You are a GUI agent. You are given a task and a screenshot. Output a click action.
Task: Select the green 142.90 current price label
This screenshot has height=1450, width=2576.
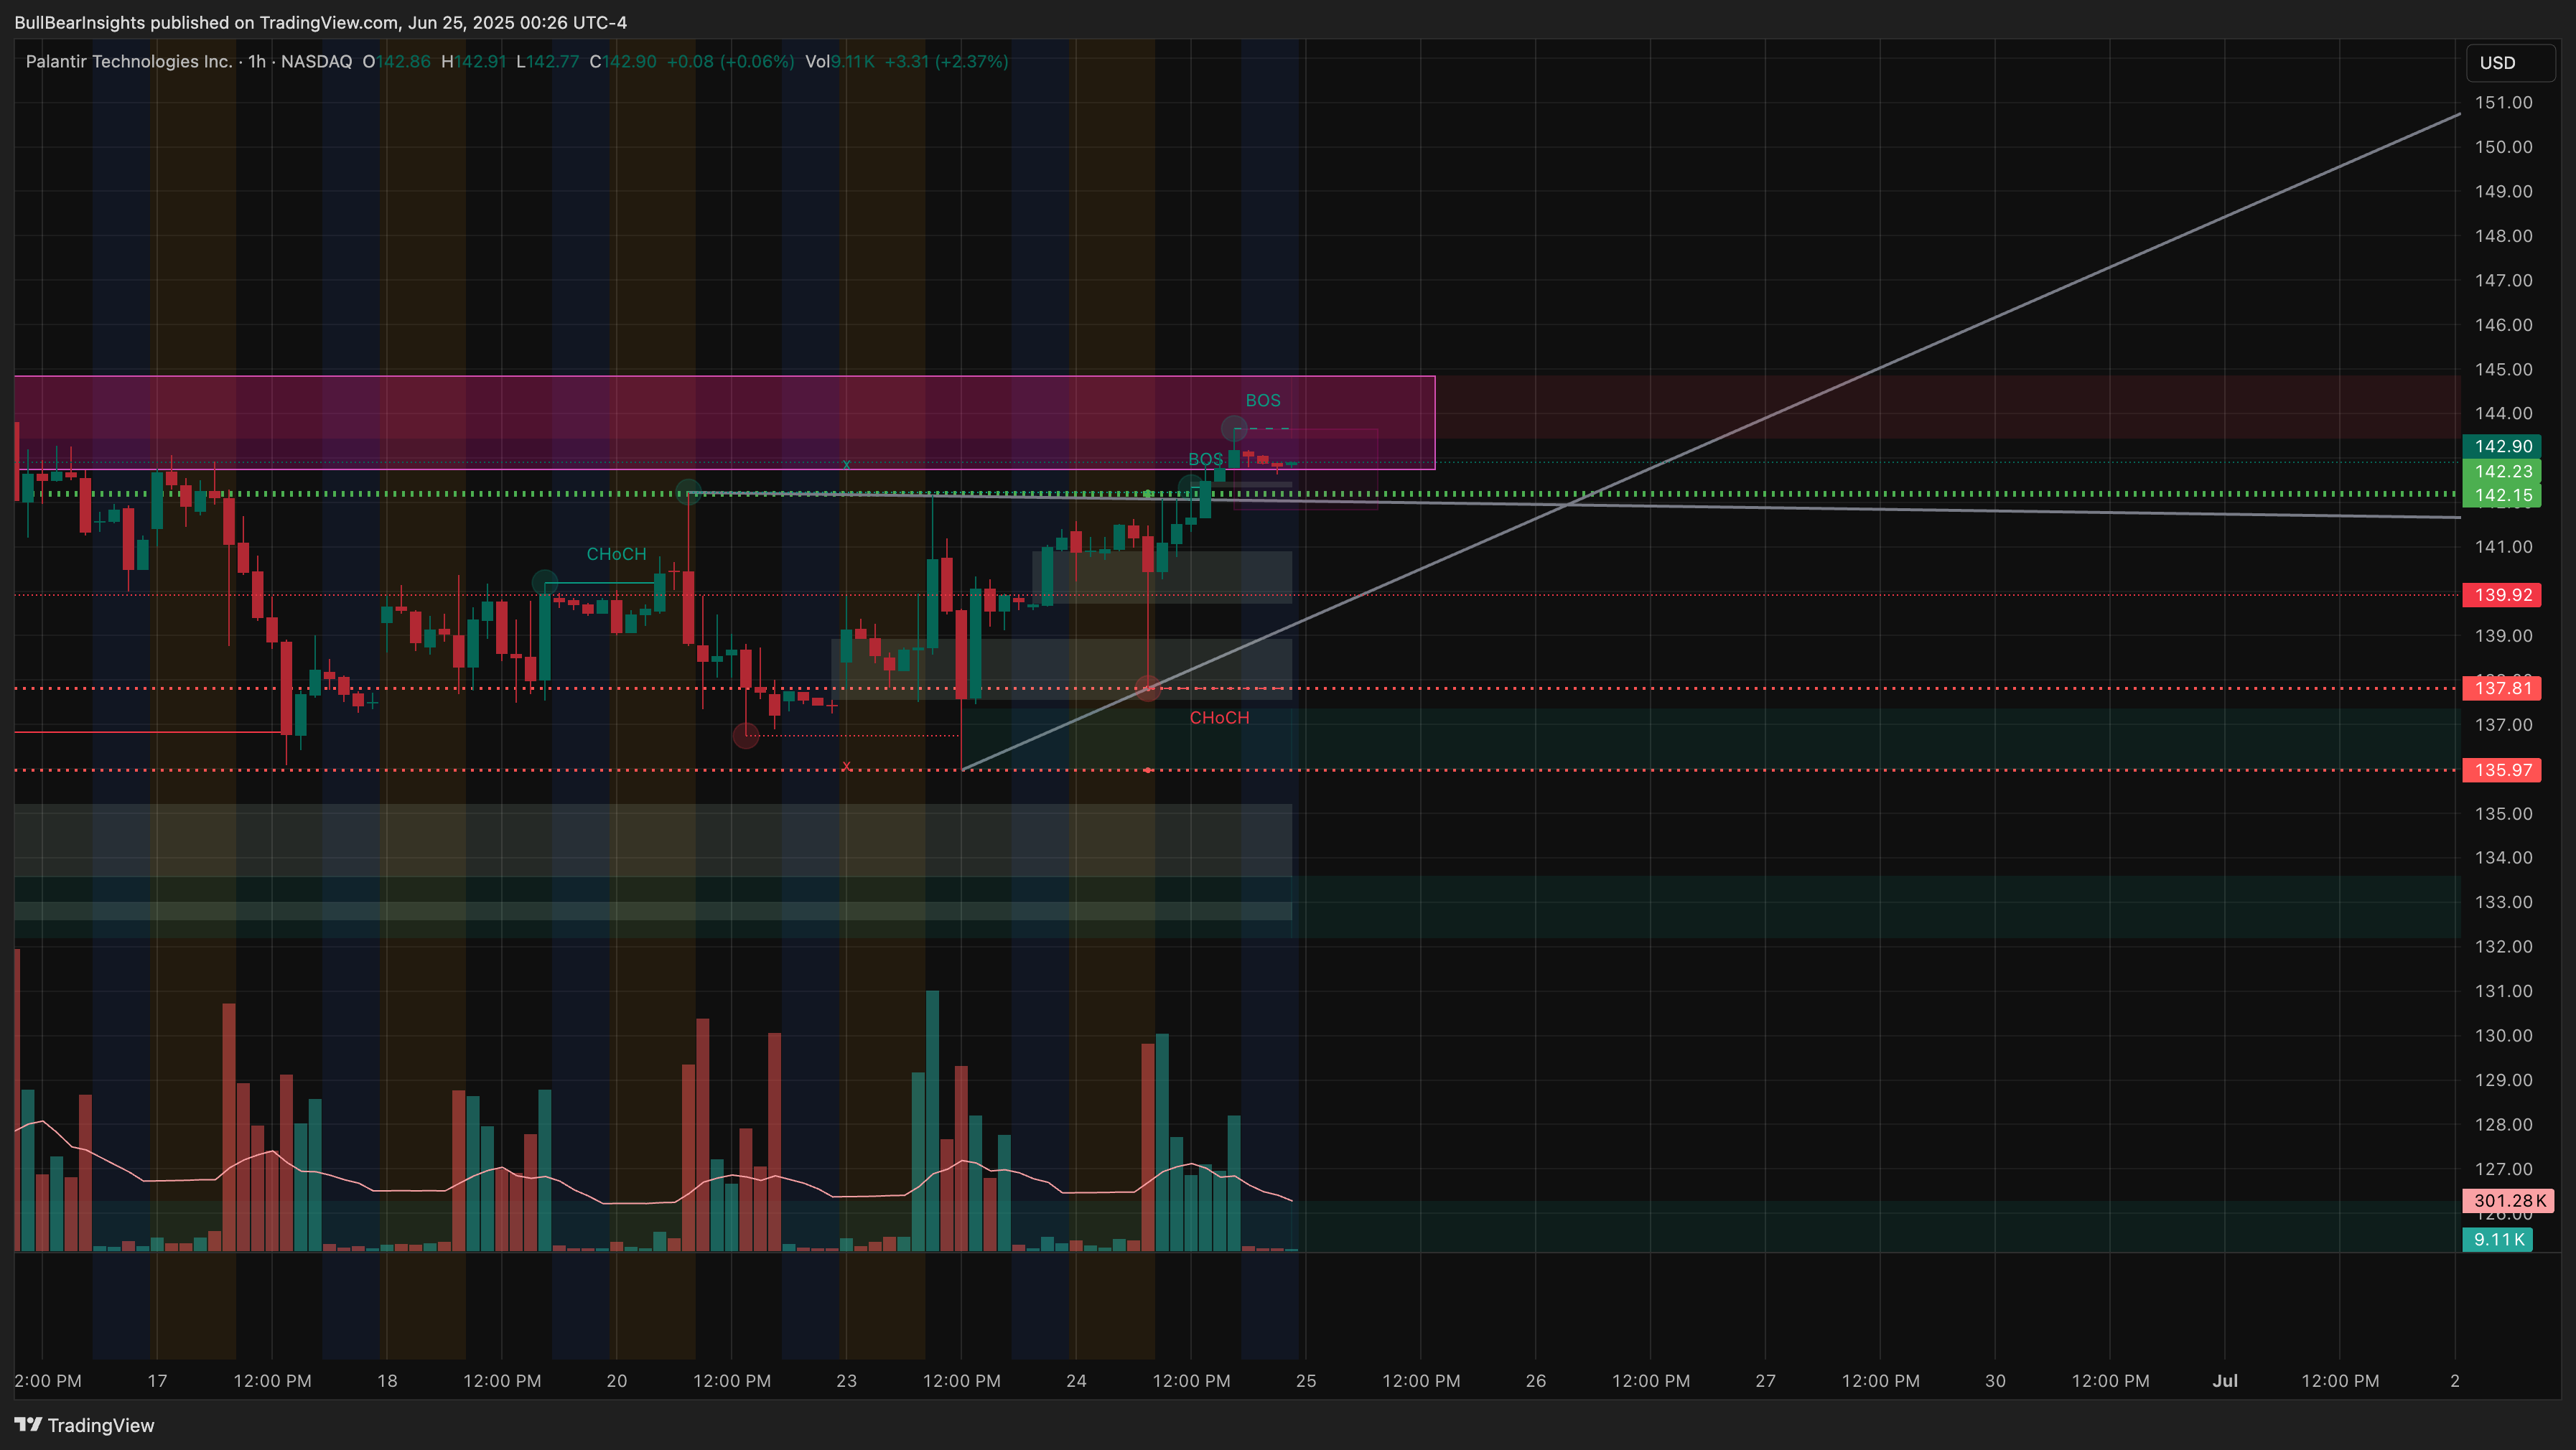(x=2502, y=446)
